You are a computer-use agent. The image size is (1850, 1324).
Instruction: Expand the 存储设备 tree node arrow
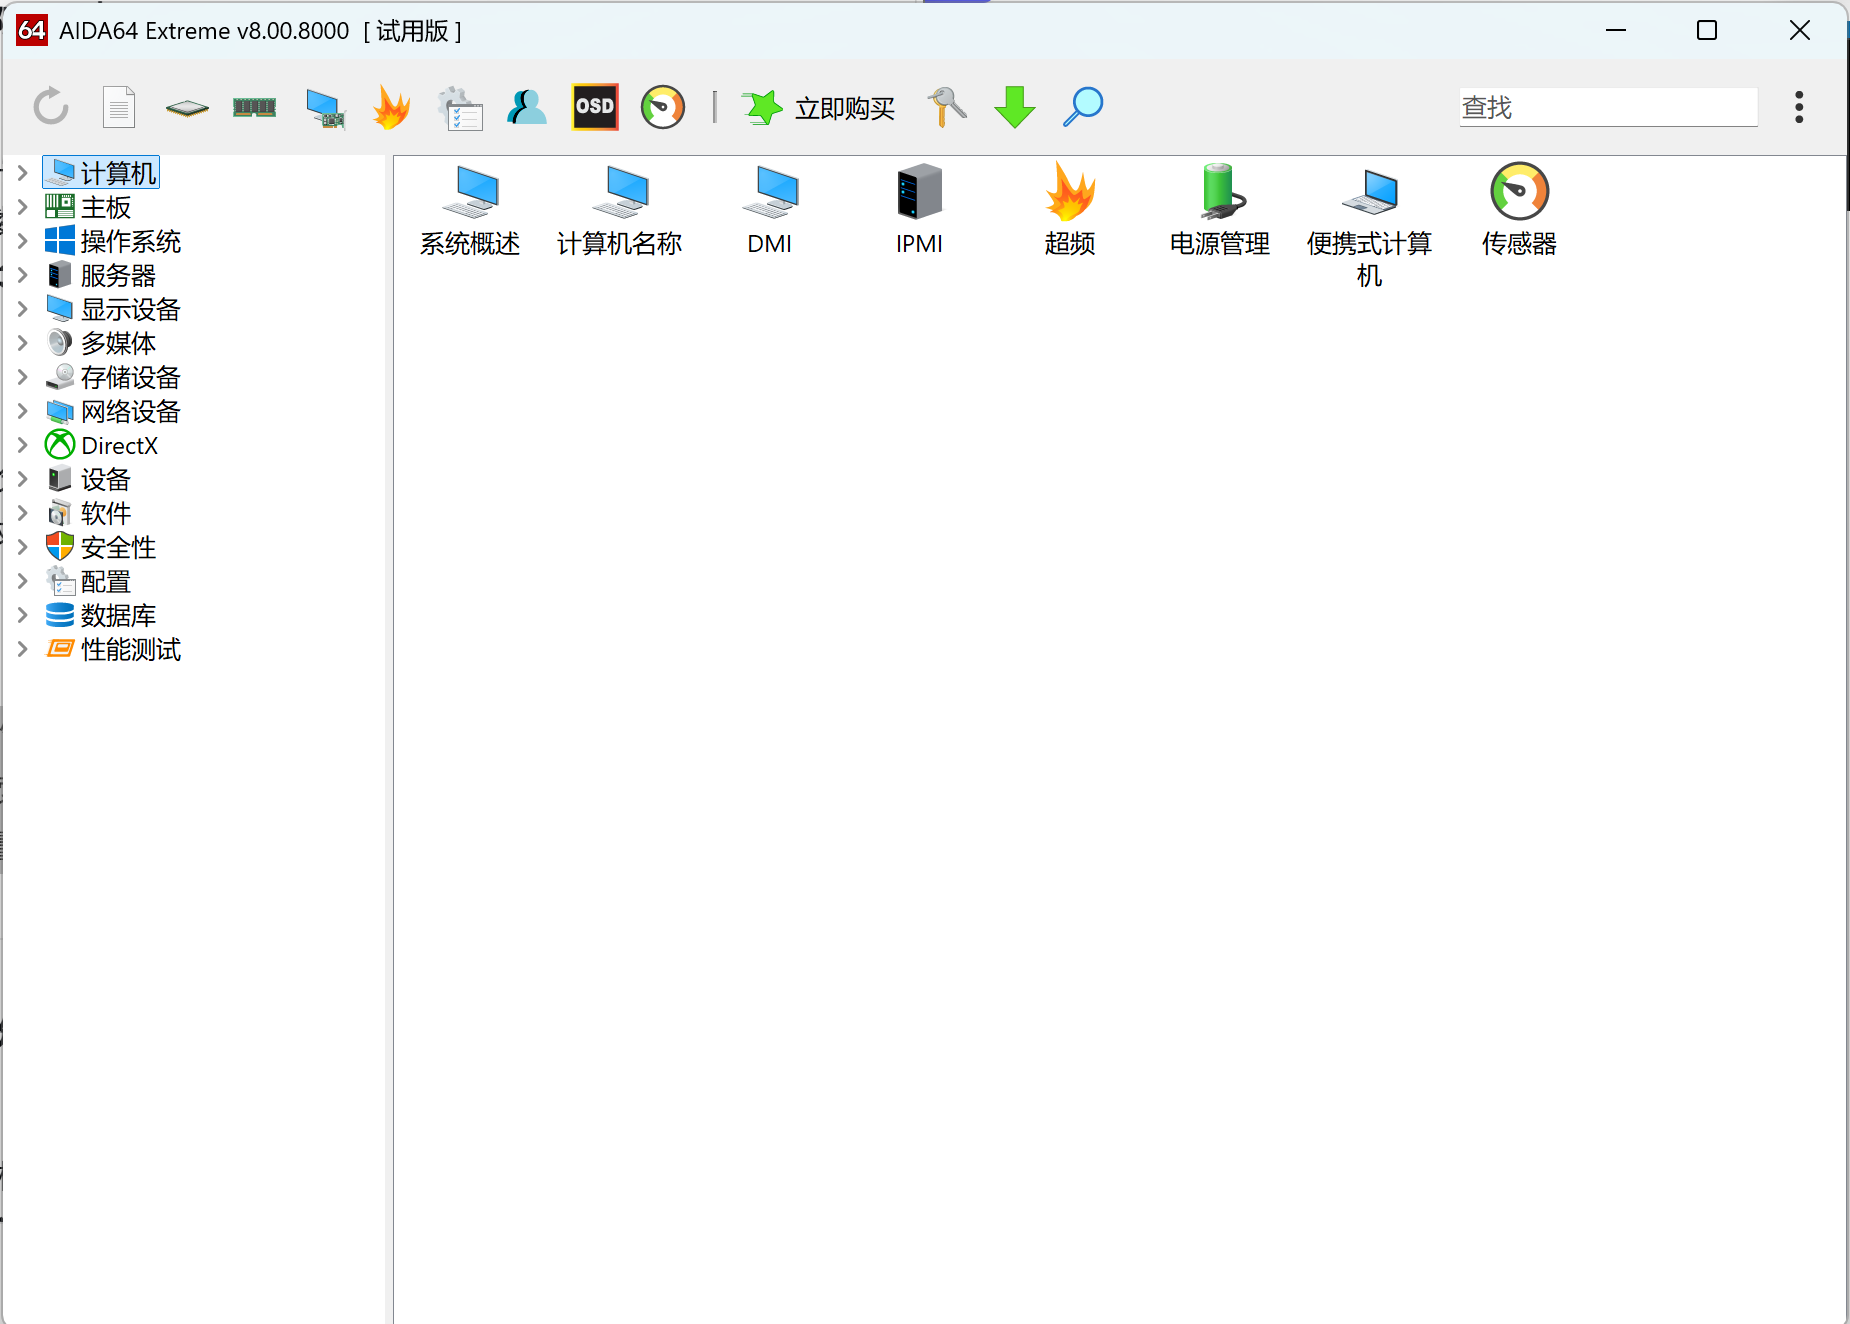(22, 377)
